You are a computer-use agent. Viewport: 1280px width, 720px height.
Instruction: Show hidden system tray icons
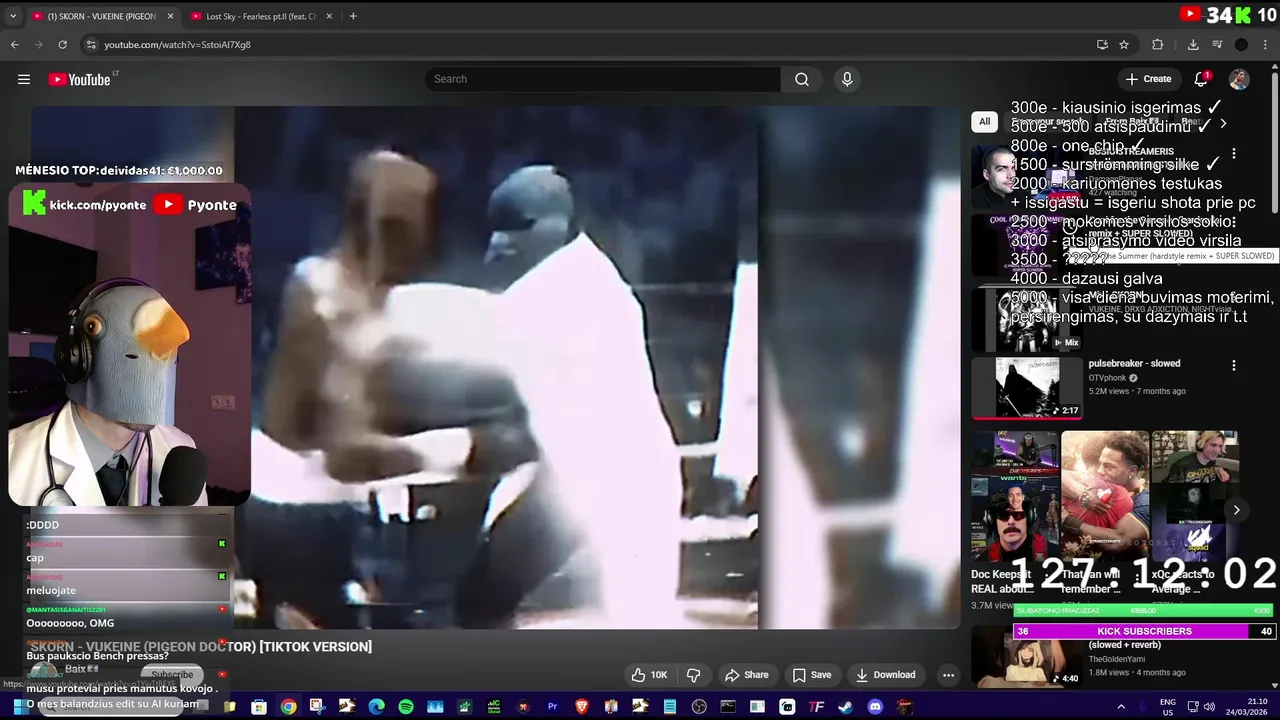1120,707
